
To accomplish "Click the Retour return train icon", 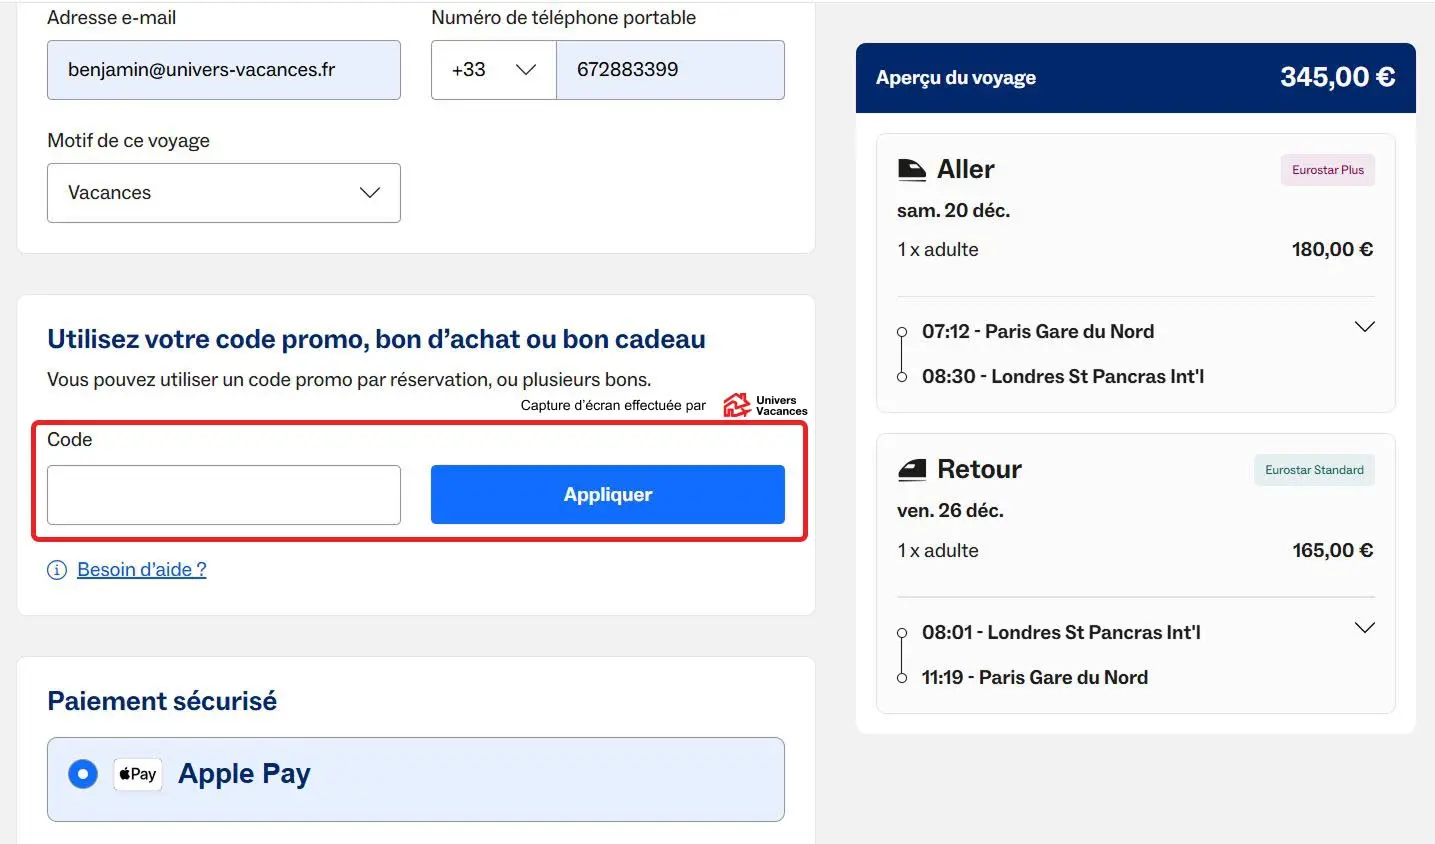I will click(x=911, y=470).
